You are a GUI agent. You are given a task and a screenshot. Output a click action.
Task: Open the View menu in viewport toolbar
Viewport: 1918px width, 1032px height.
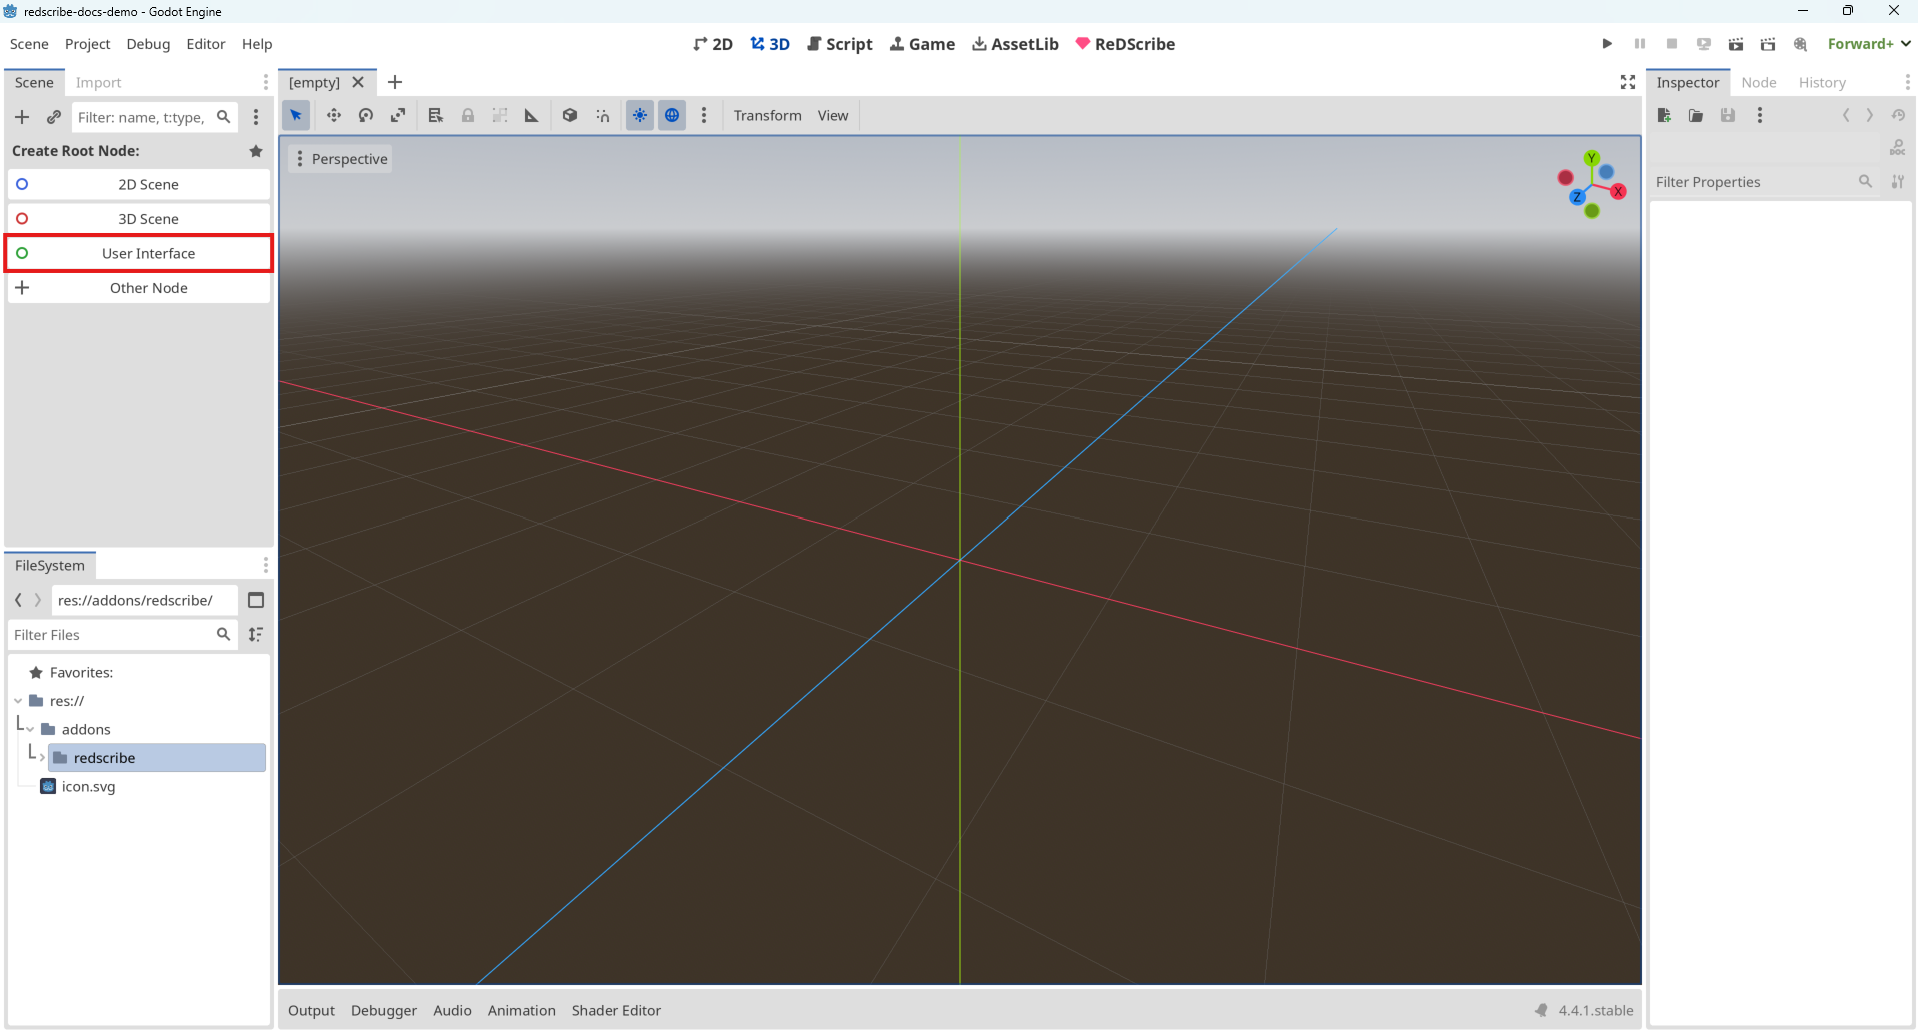(x=833, y=115)
